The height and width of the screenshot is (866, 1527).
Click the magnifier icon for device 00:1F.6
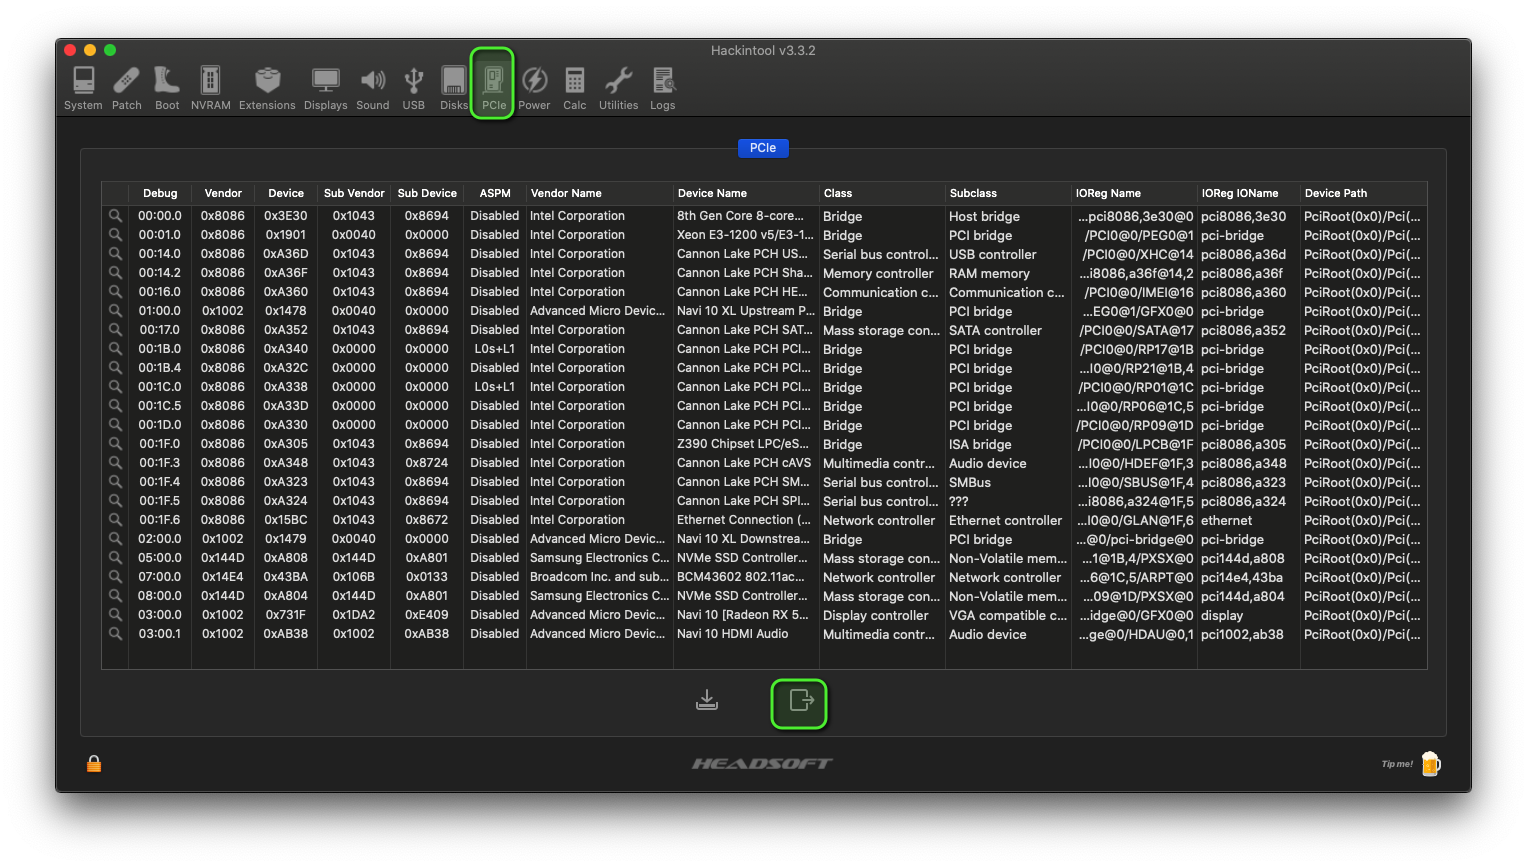[115, 520]
